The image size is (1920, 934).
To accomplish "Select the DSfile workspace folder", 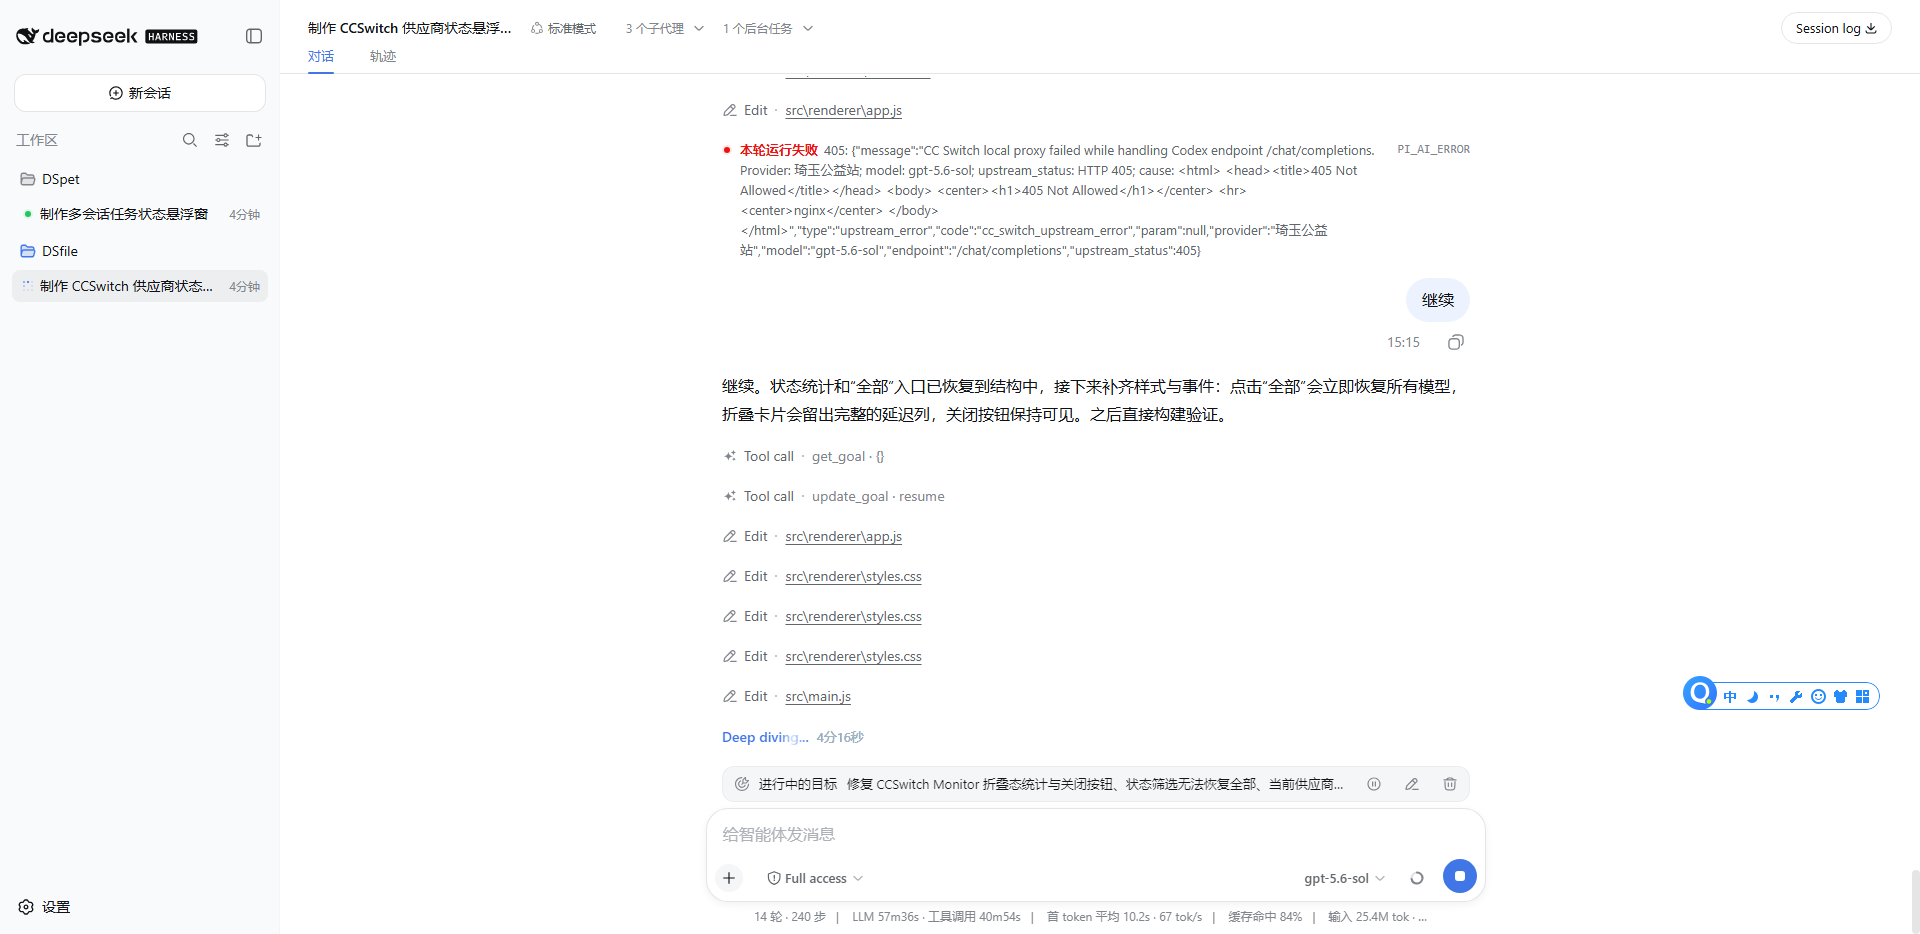I will pyautogui.click(x=140, y=251).
